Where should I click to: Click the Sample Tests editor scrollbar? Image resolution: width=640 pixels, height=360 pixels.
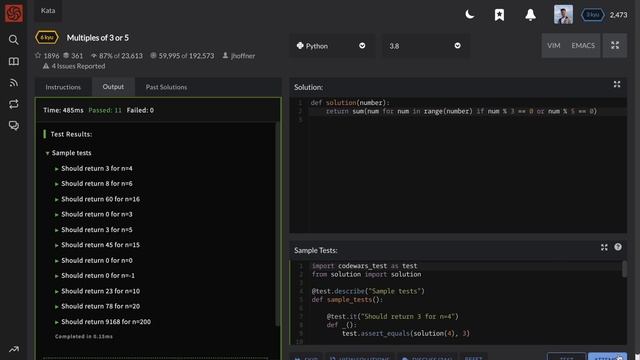pyautogui.click(x=624, y=269)
